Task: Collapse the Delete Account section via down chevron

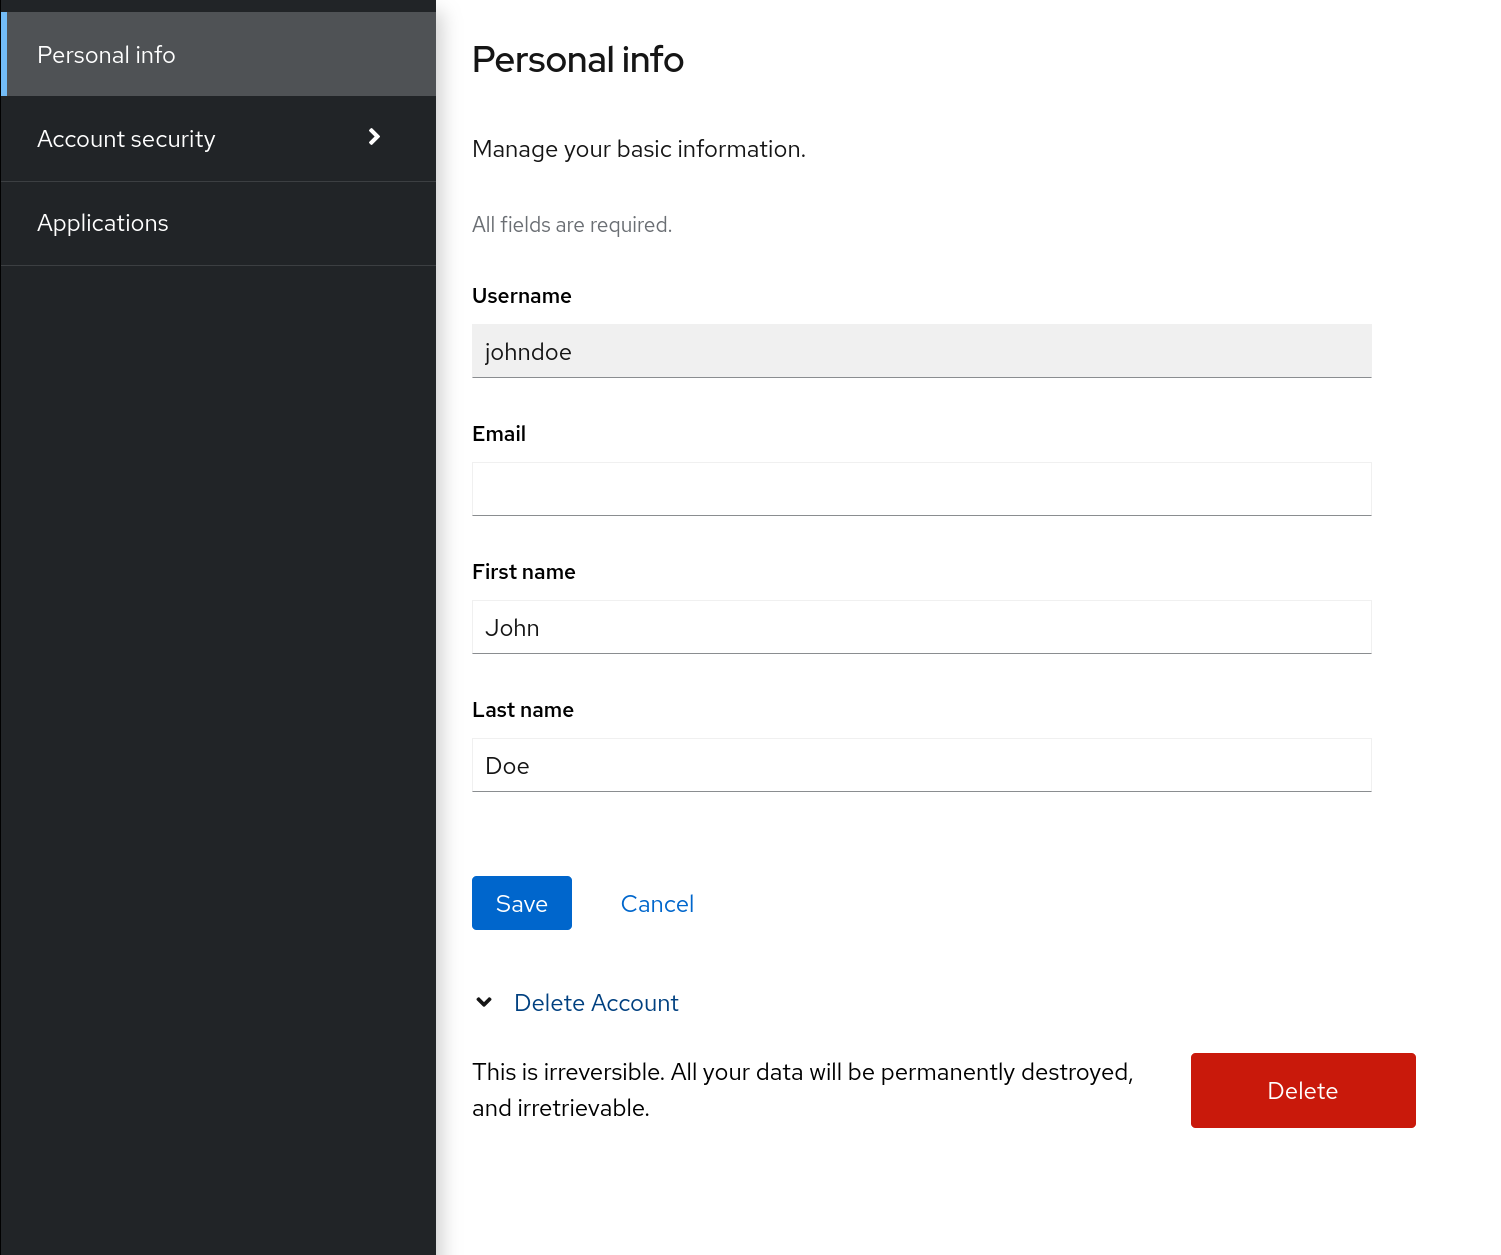Action: [484, 1002]
